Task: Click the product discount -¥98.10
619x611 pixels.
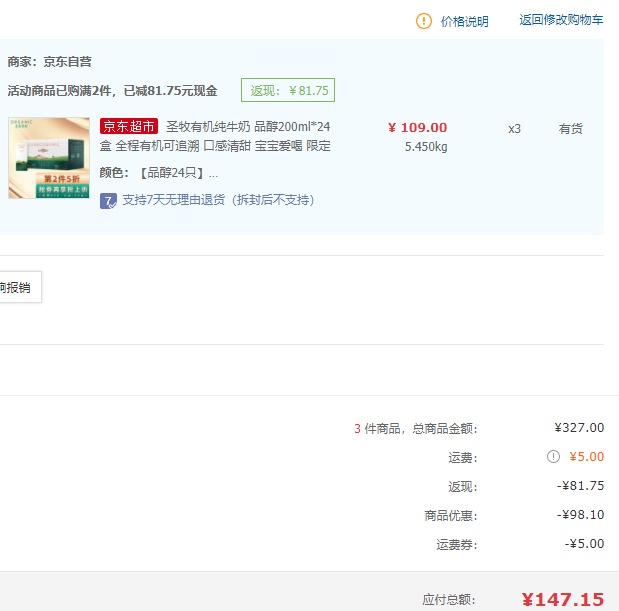Action: click(x=580, y=515)
